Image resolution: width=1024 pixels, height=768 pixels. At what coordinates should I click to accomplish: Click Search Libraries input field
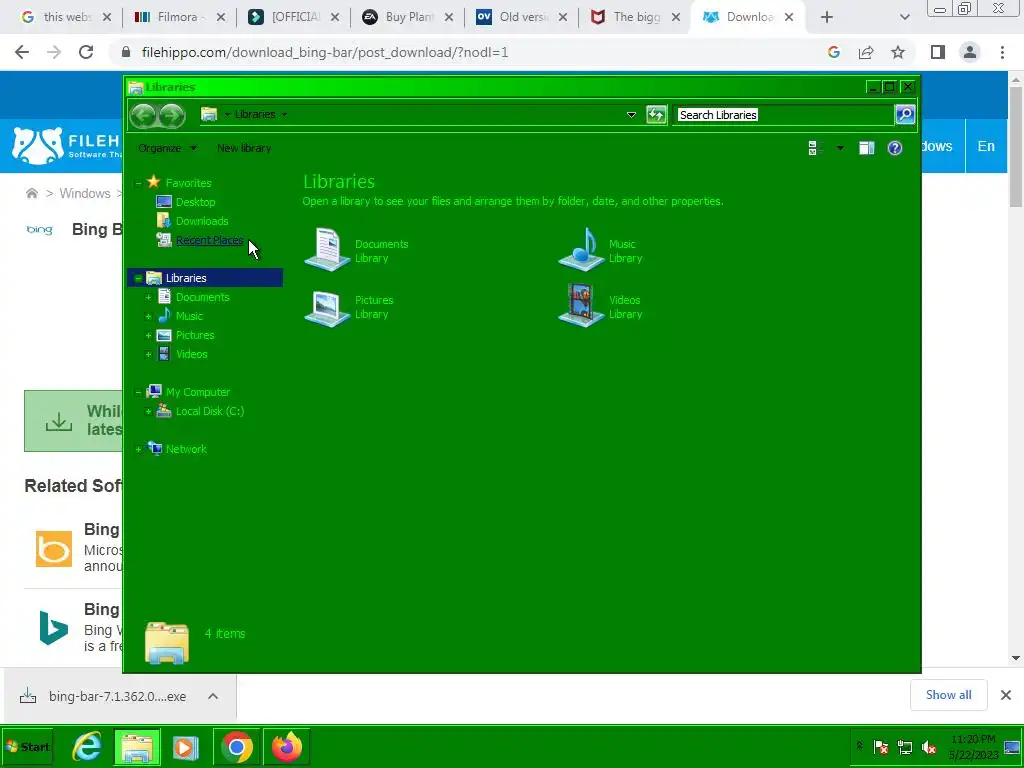783,115
